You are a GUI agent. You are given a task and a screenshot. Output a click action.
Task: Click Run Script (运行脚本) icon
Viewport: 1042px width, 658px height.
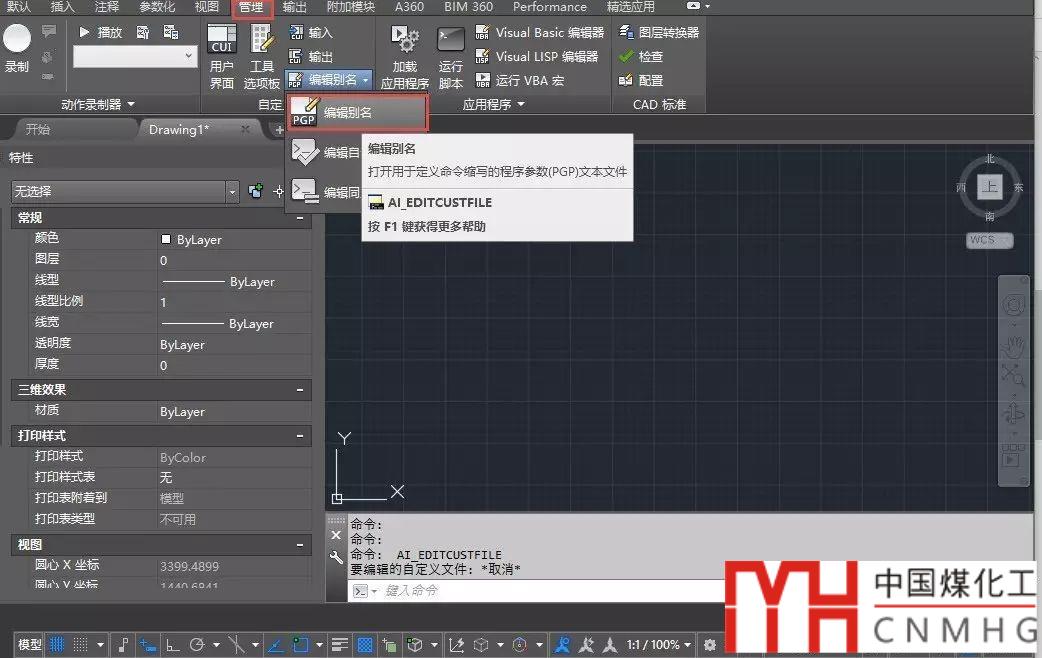pyautogui.click(x=451, y=55)
